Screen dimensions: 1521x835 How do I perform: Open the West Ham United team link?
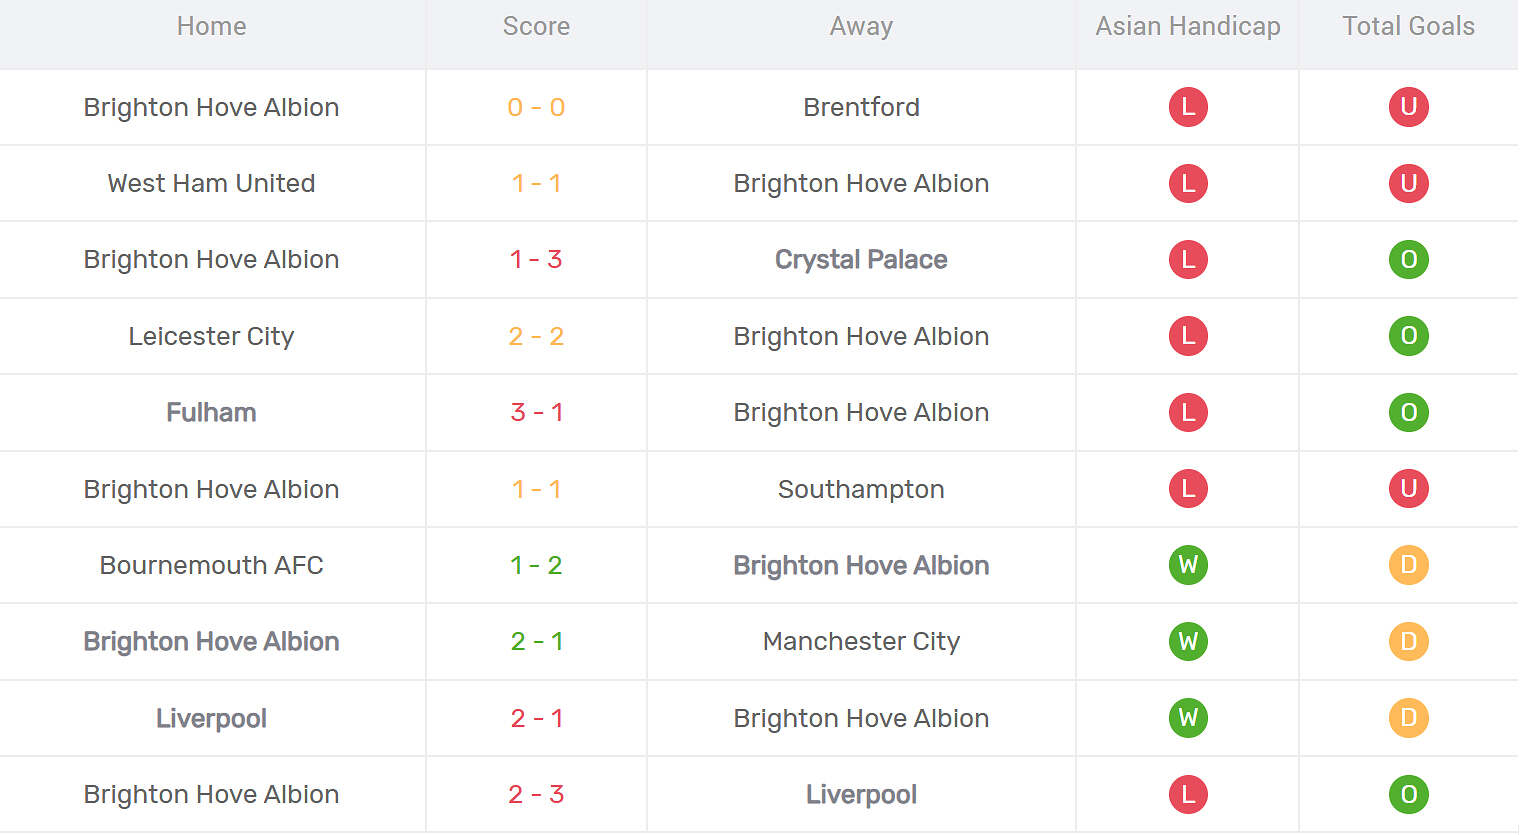pos(211,184)
